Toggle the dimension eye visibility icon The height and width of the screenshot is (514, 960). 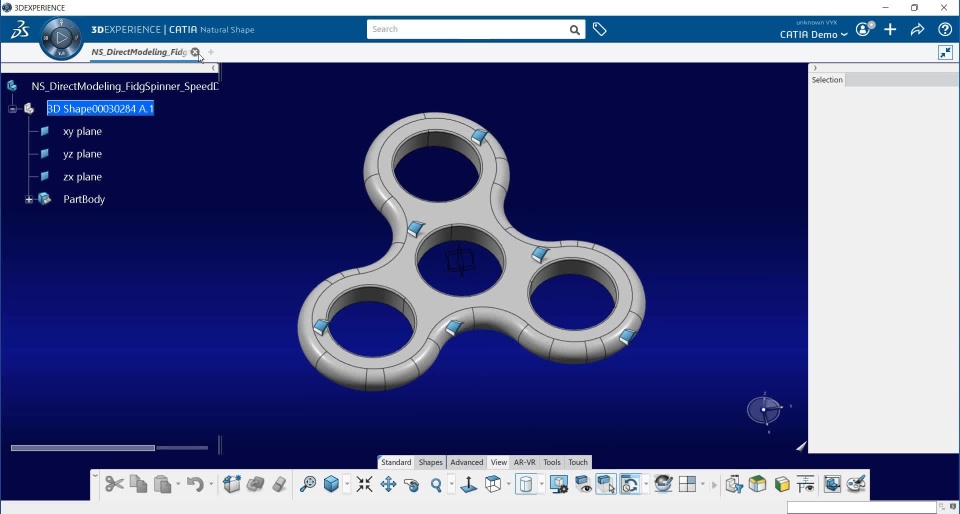[806, 485]
